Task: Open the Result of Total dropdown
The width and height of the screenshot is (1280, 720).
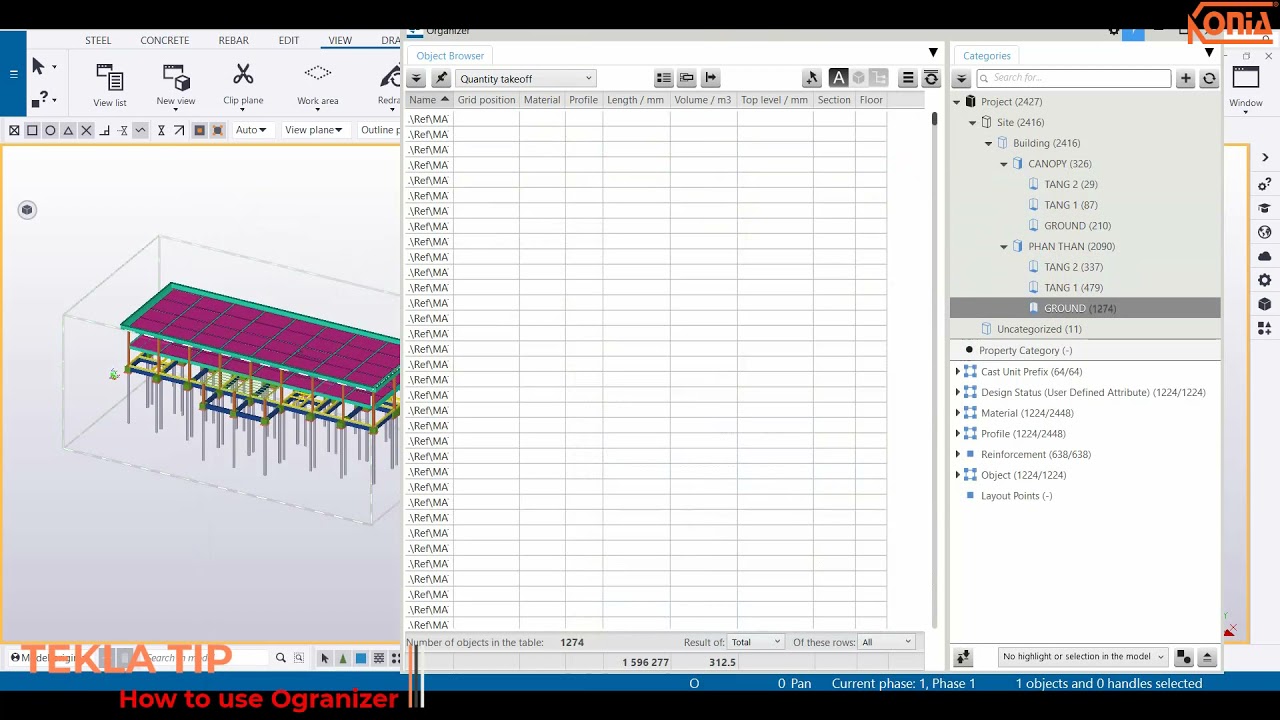Action: (756, 642)
